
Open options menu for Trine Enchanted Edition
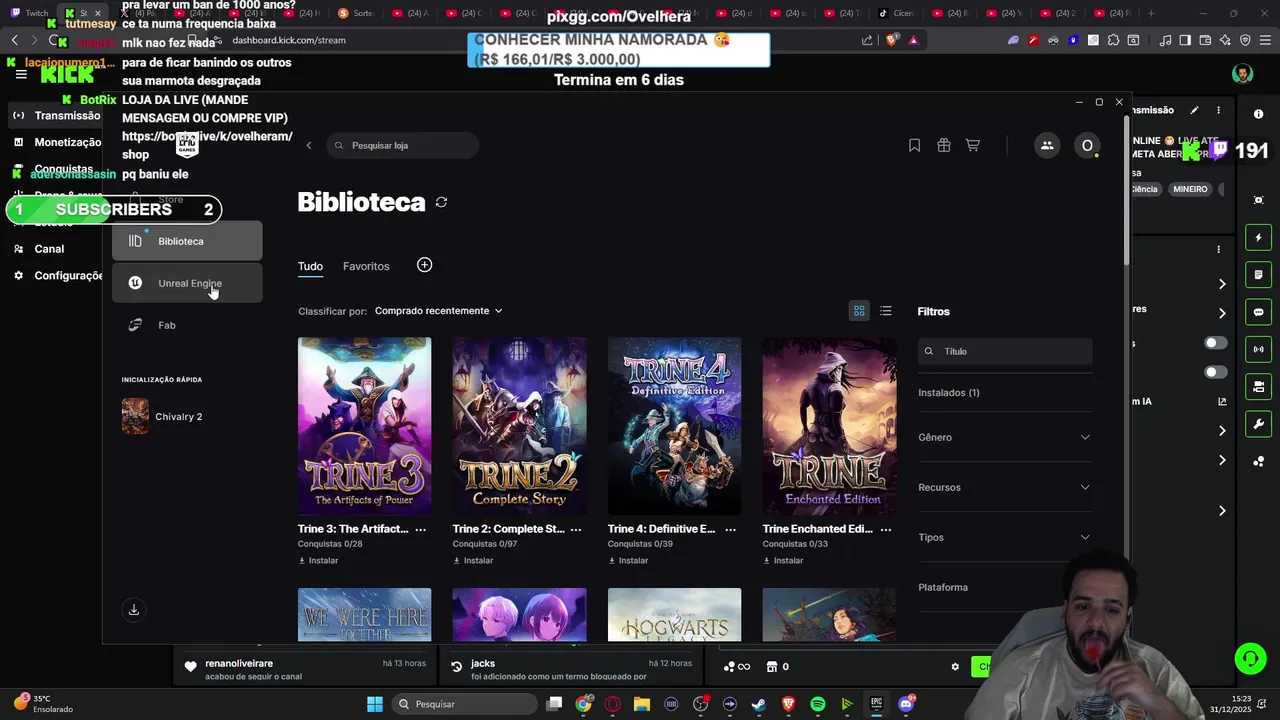click(x=885, y=529)
